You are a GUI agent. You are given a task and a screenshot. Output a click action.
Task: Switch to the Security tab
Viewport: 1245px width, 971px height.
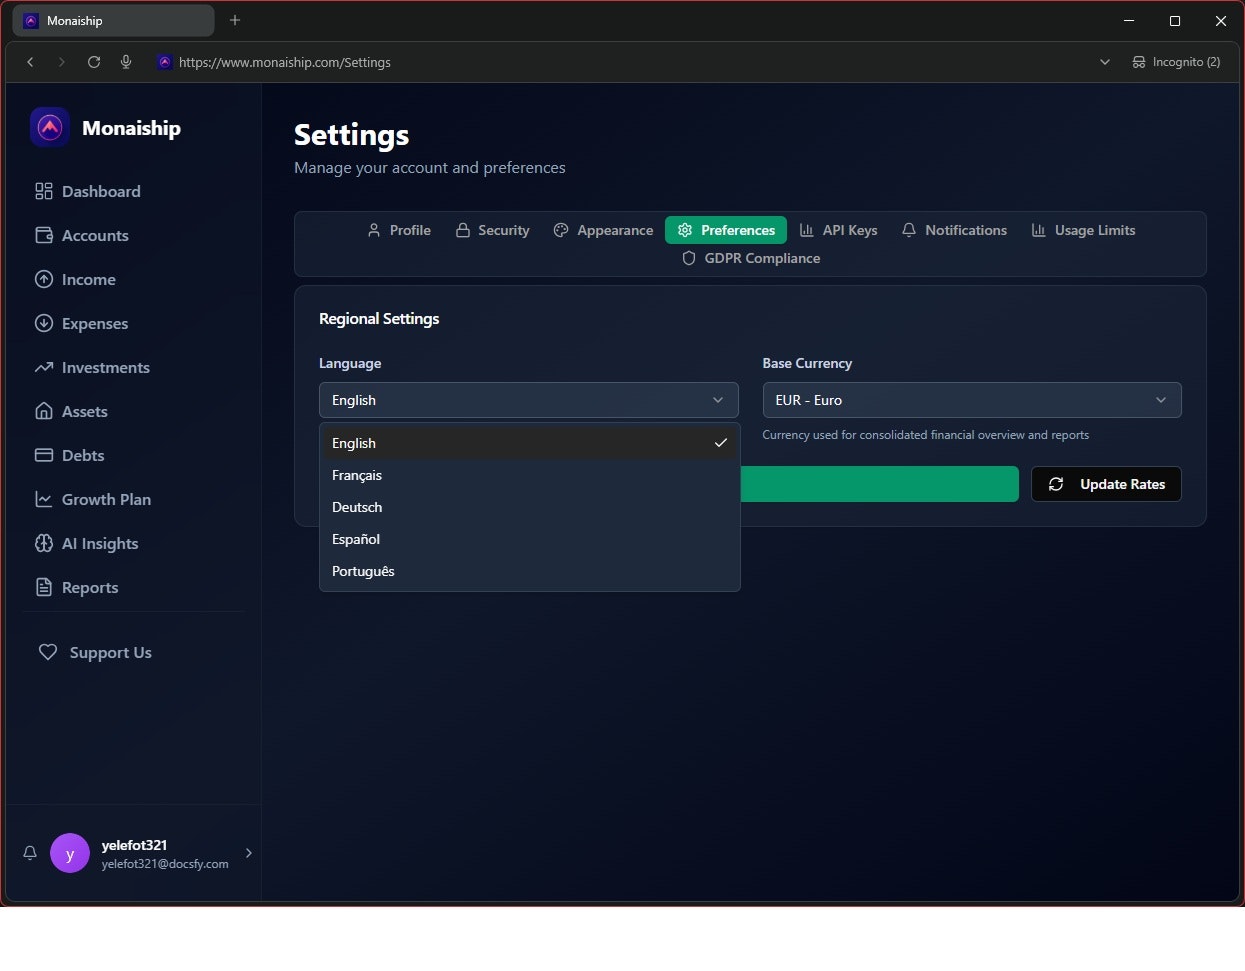tap(492, 230)
